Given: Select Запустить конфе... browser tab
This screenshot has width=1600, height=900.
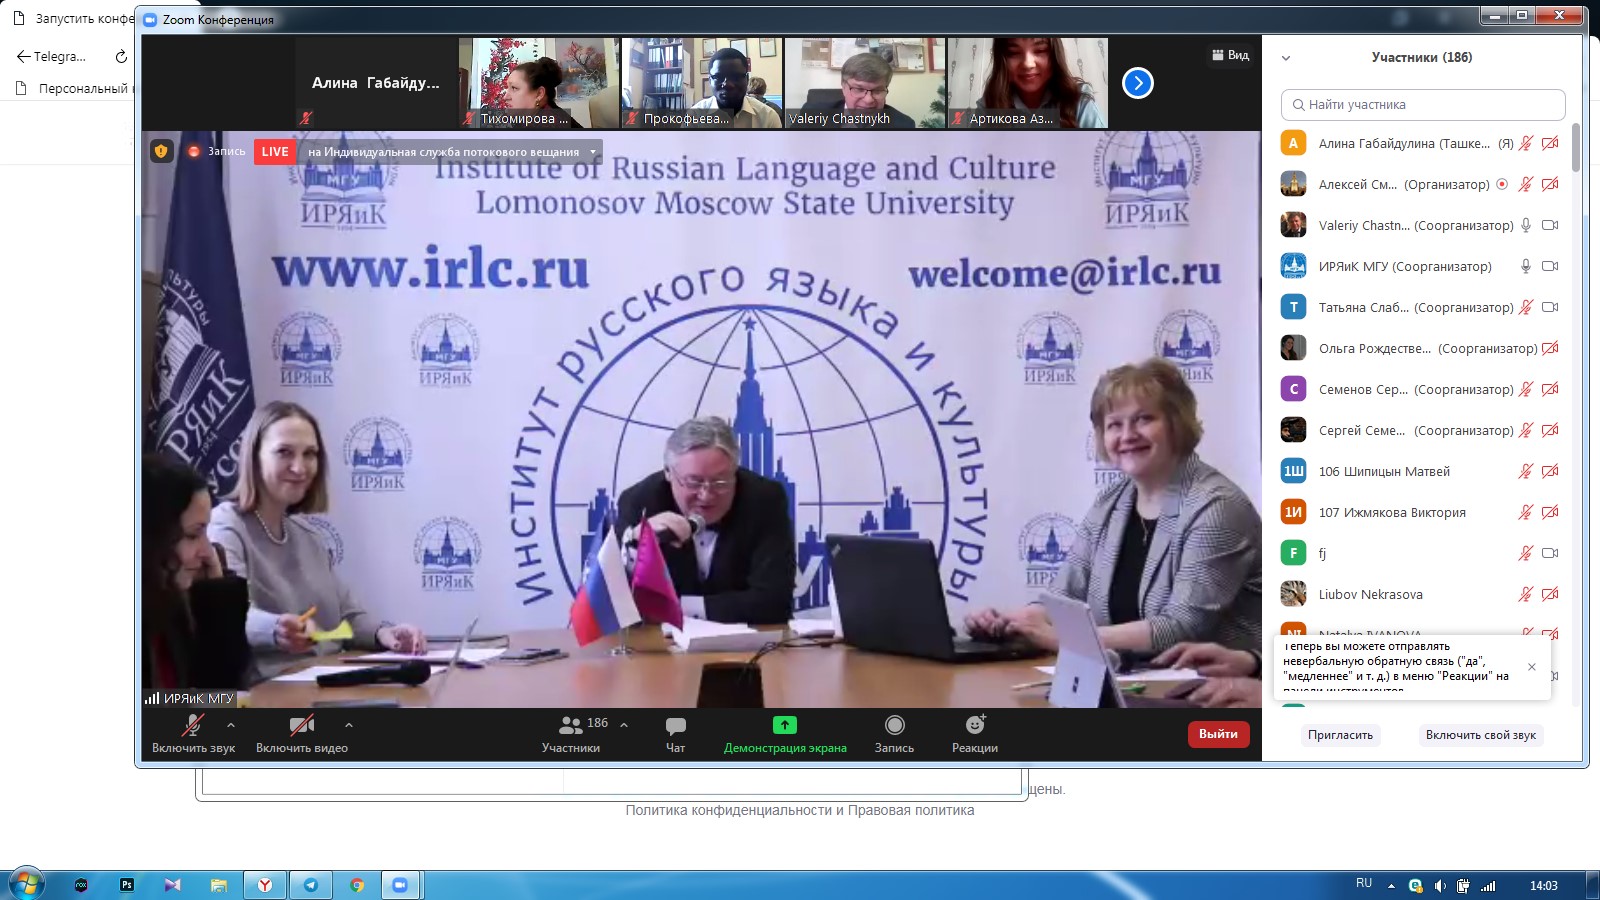Looking at the screenshot, I should pos(73,18).
